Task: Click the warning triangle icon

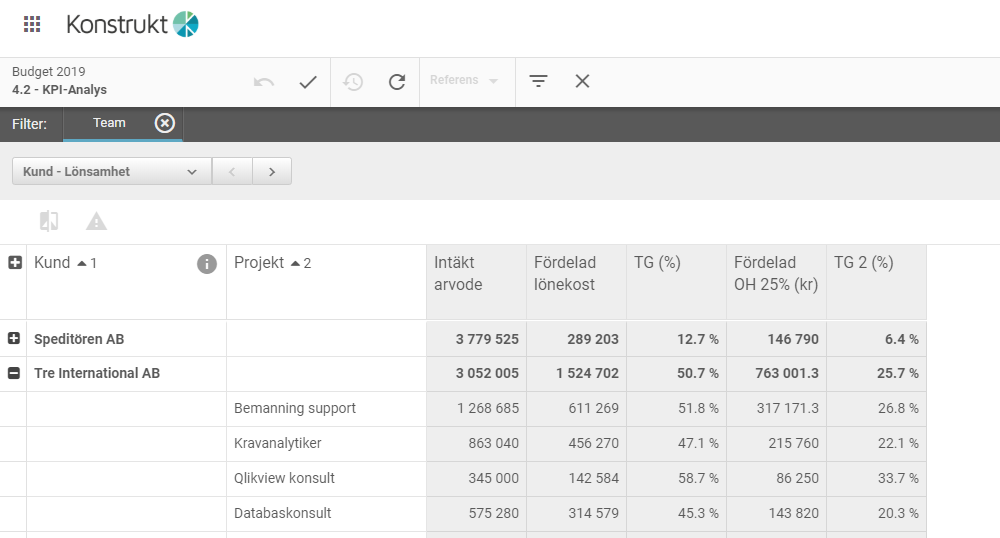Action: tap(96, 221)
